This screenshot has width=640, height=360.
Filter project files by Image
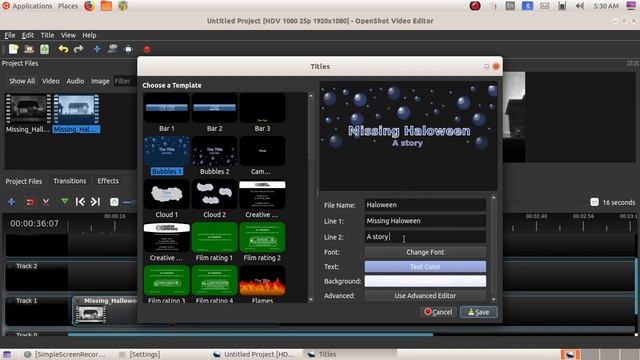click(x=100, y=81)
